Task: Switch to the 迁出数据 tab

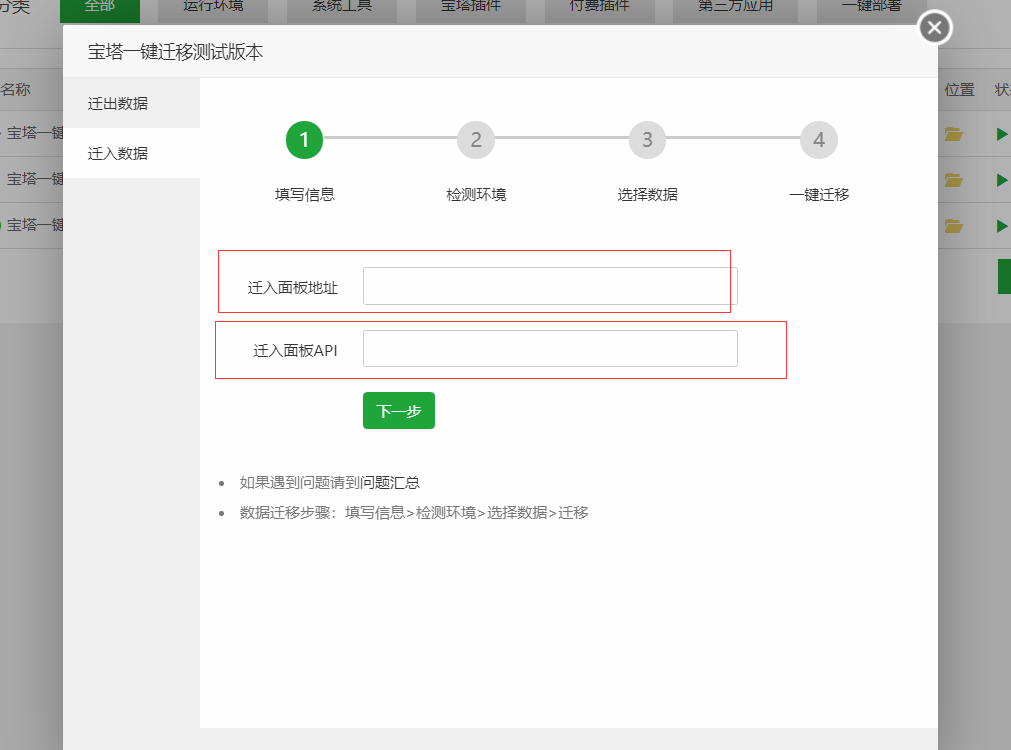Action: pyautogui.click(x=132, y=103)
